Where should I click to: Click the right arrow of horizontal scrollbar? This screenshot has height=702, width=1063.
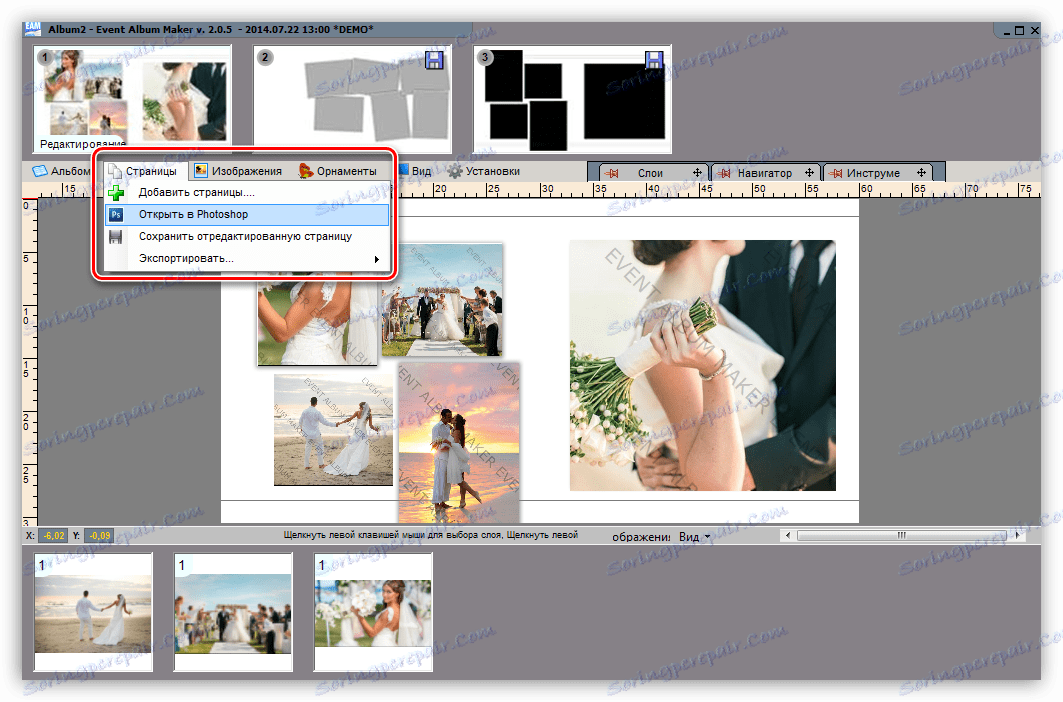pyautogui.click(x=1018, y=535)
